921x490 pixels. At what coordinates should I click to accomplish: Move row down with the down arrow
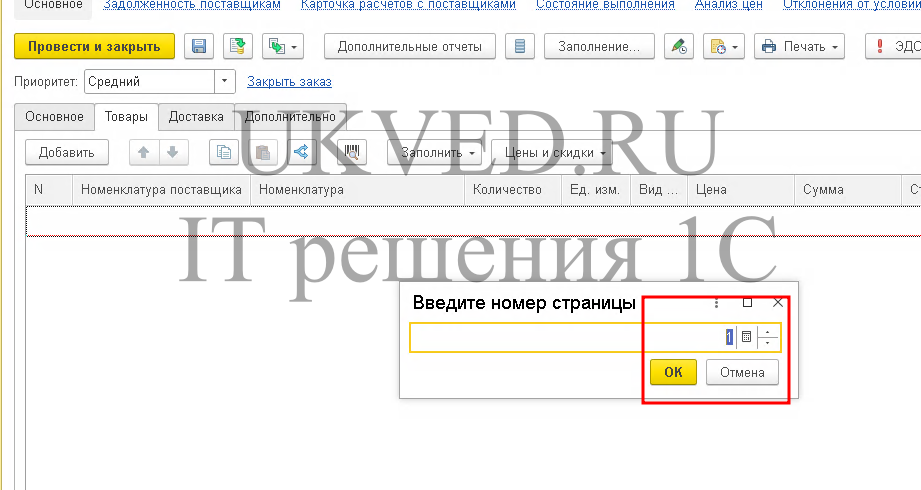click(x=173, y=153)
